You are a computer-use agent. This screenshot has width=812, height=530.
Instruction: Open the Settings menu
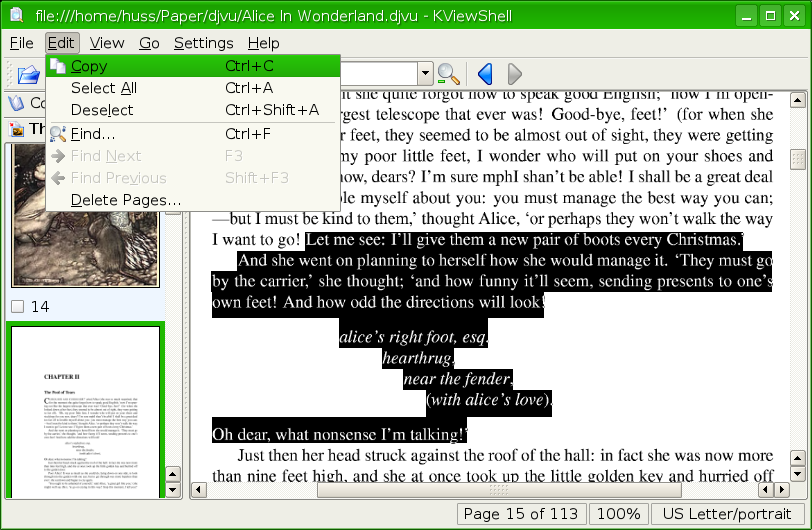pyautogui.click(x=204, y=43)
